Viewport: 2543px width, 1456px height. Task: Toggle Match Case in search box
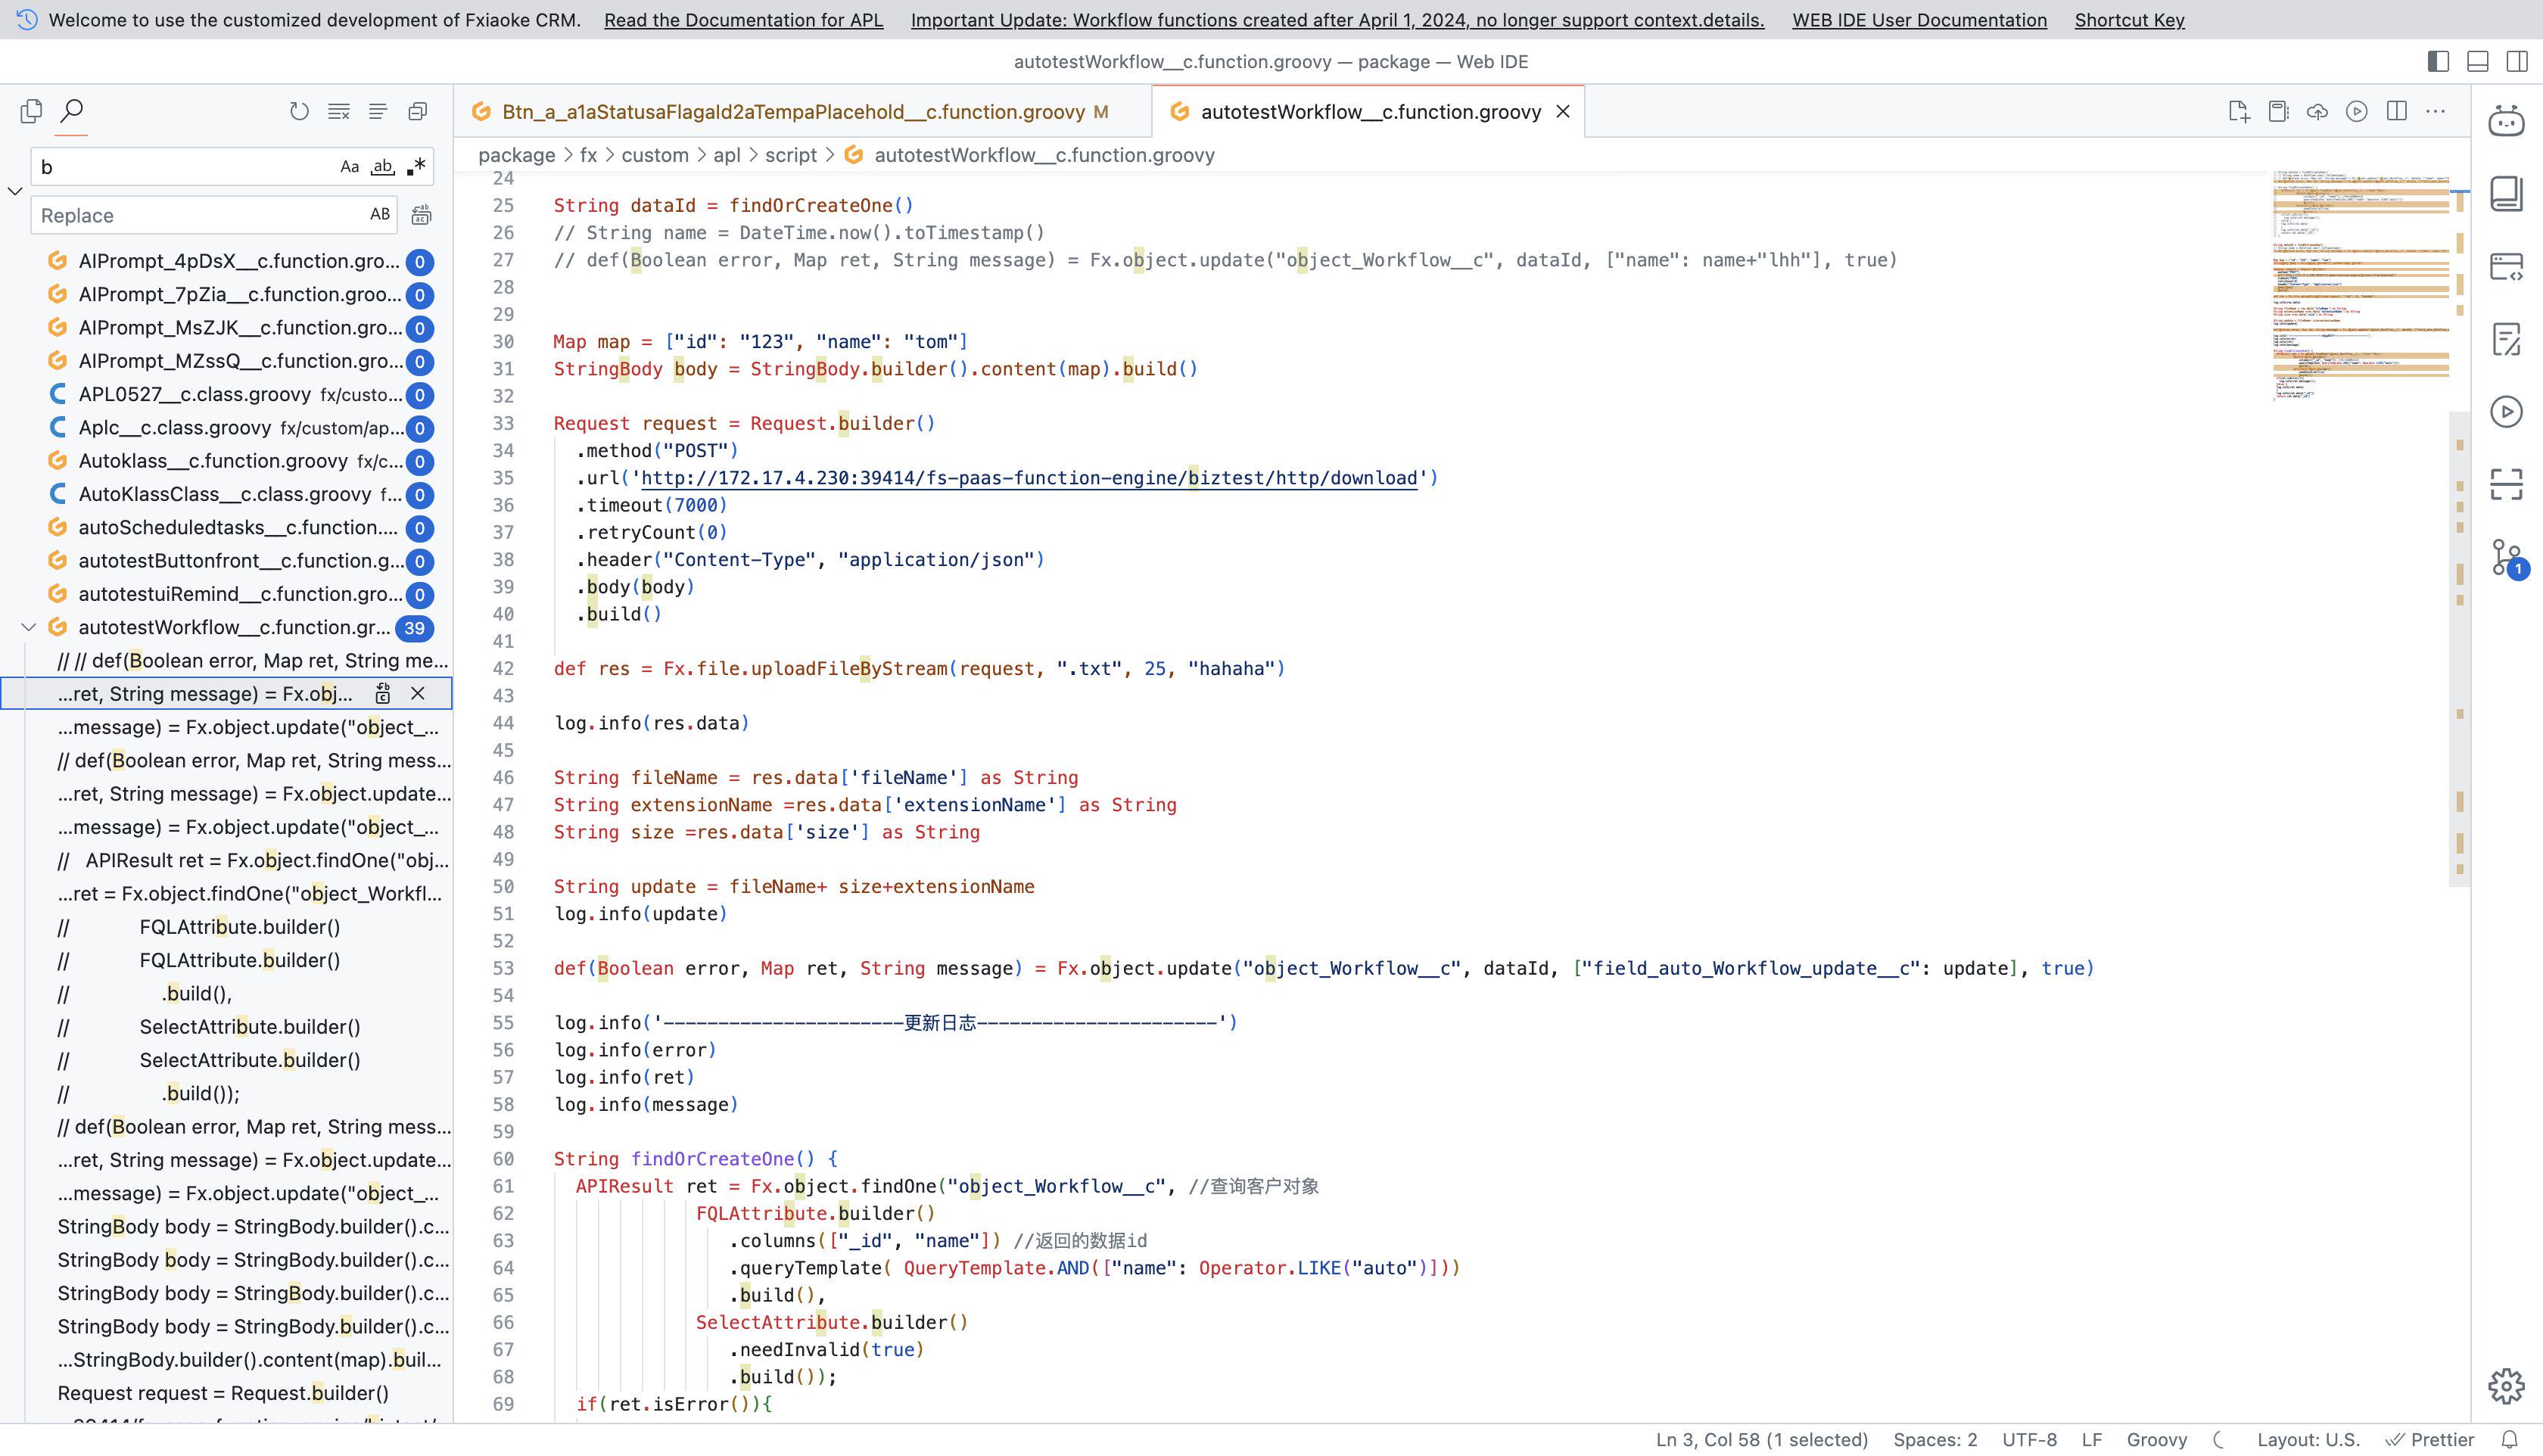pos(349,167)
